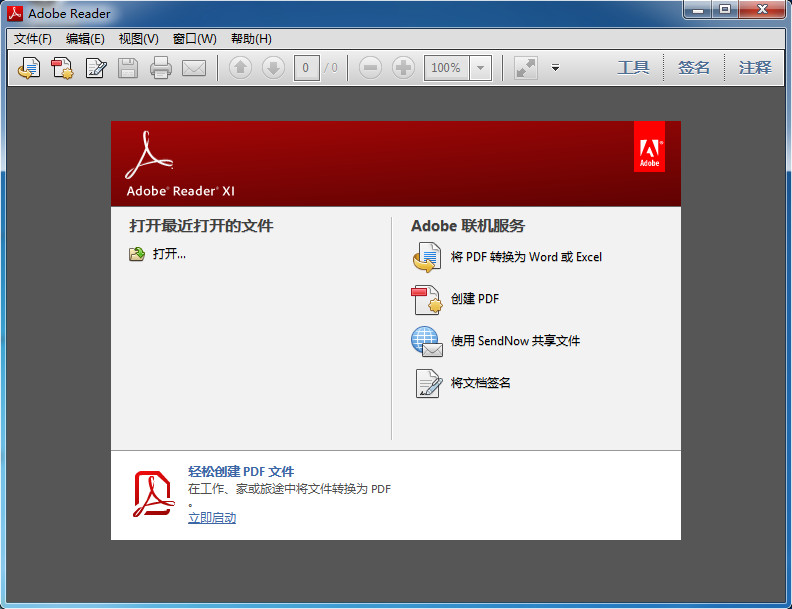Screen dimensions: 792x609
Task: Click the convert PDF to Word toolbar icon
Action: click(x=29, y=68)
